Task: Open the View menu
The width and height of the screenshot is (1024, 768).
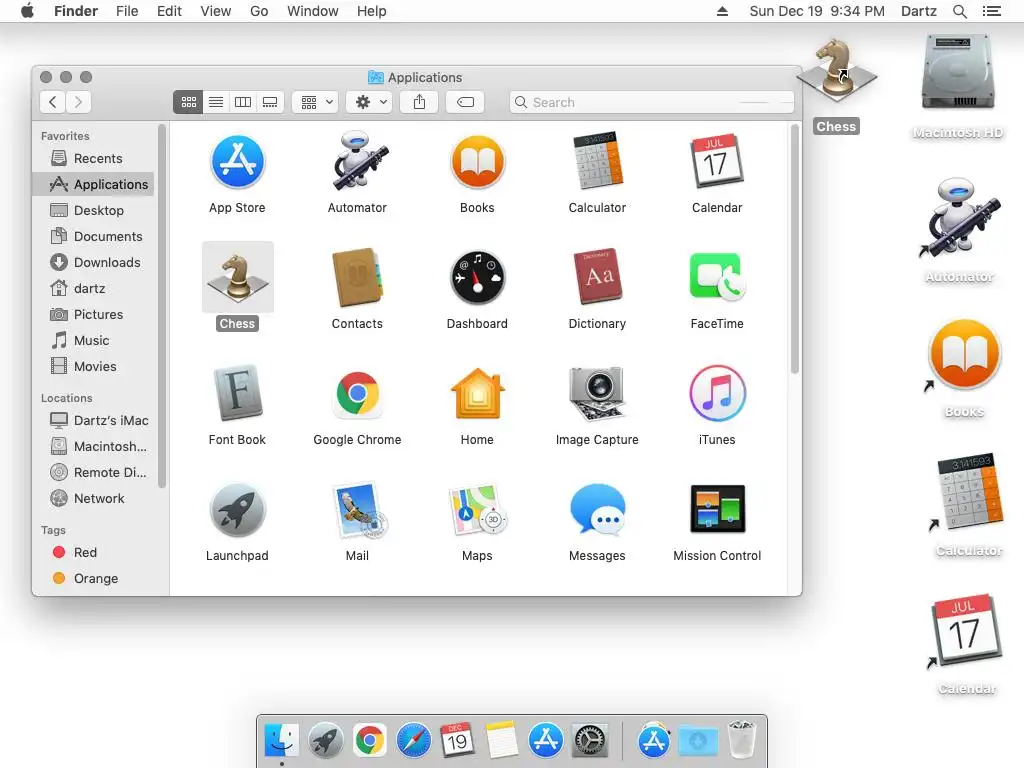Action: tap(216, 11)
